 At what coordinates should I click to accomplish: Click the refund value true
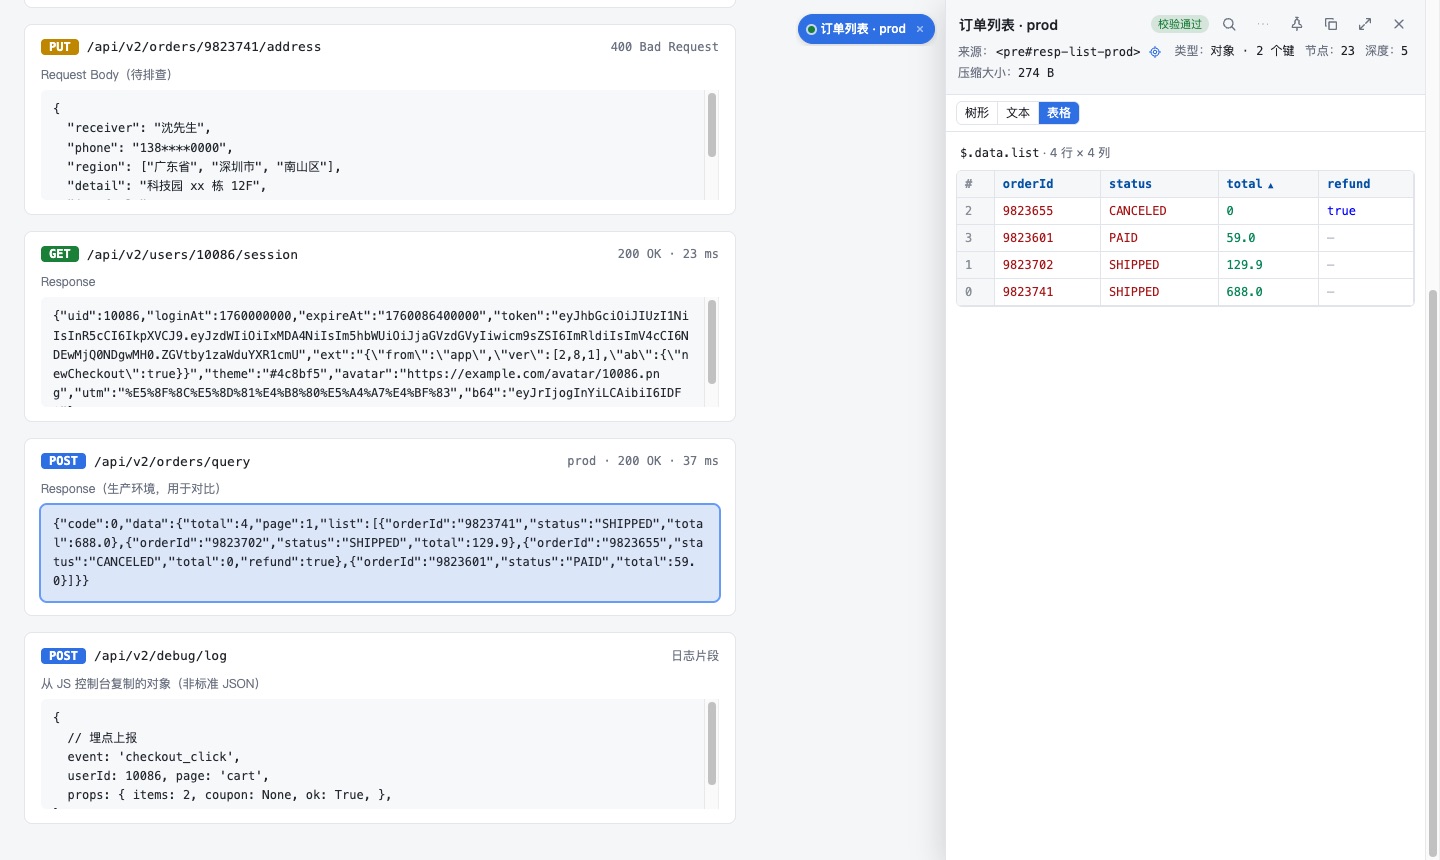point(1341,211)
